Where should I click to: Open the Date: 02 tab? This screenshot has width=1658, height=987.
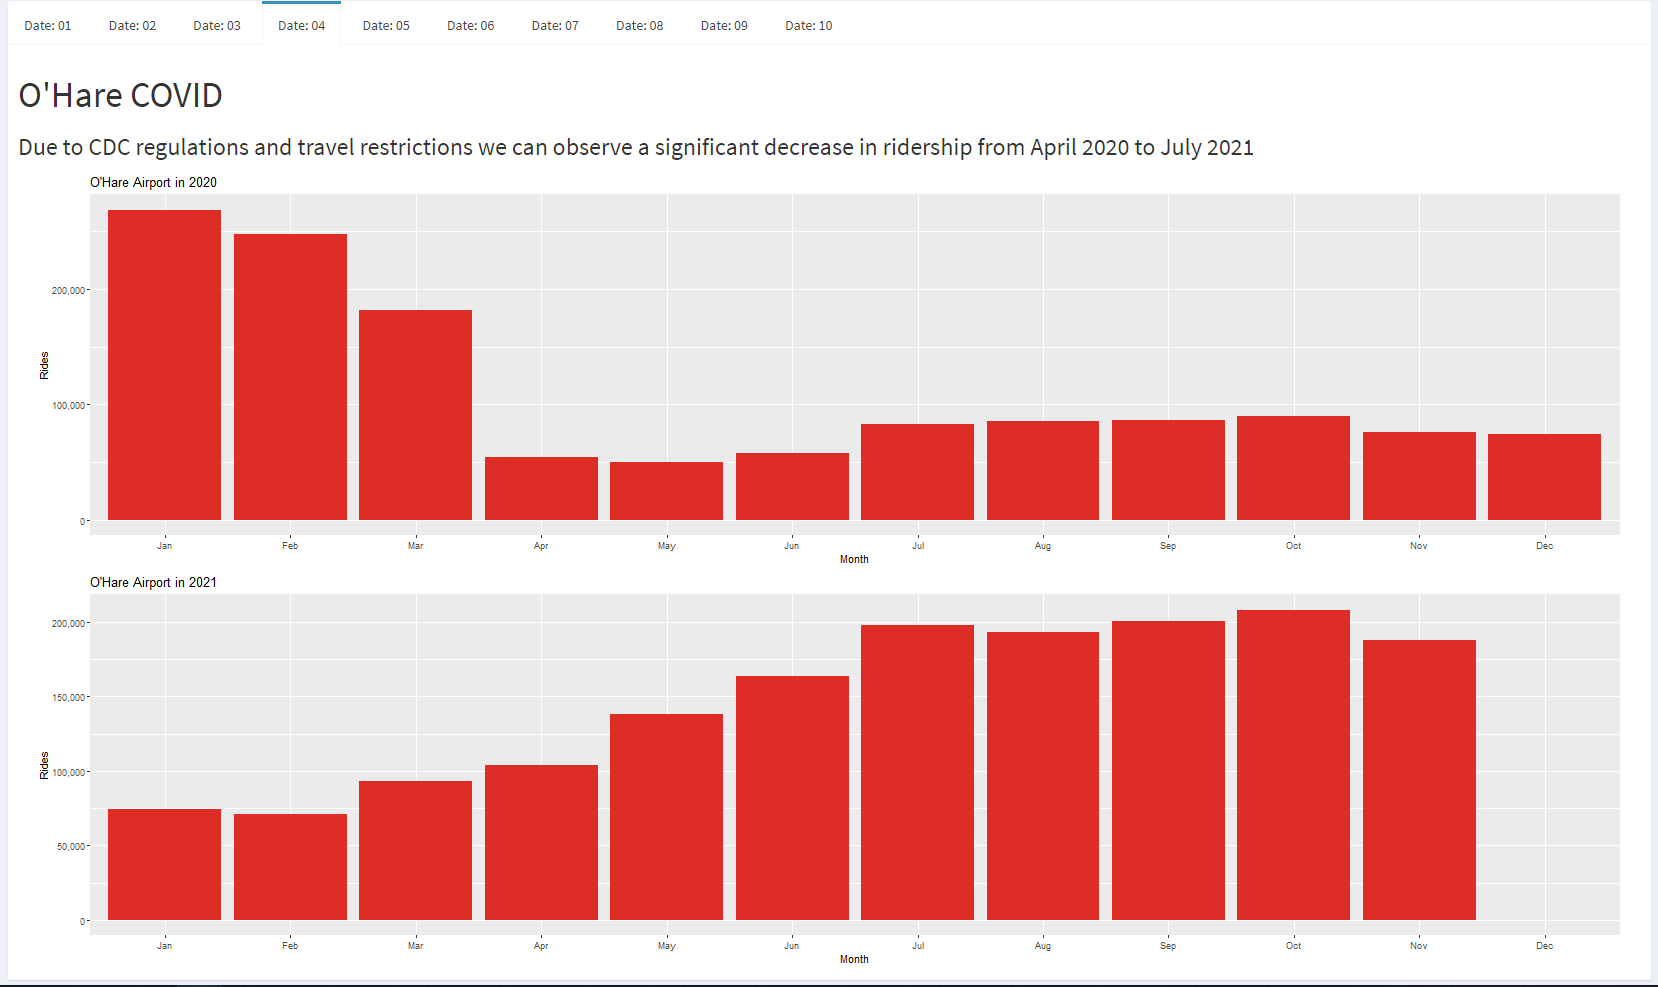click(x=132, y=25)
